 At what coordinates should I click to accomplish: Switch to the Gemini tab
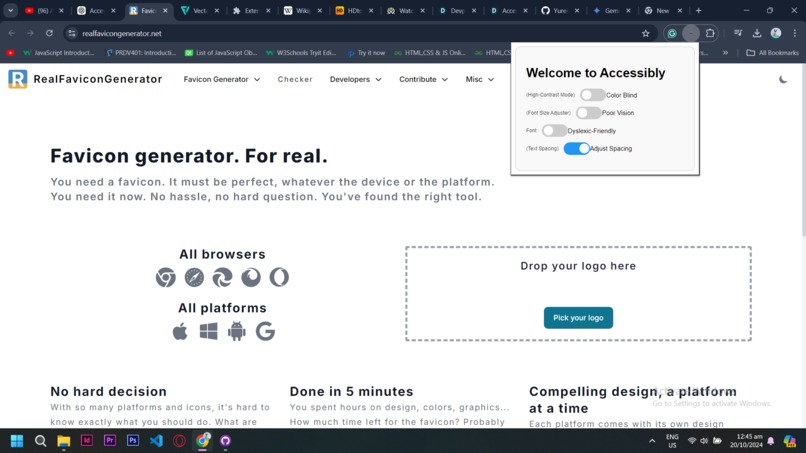611,10
